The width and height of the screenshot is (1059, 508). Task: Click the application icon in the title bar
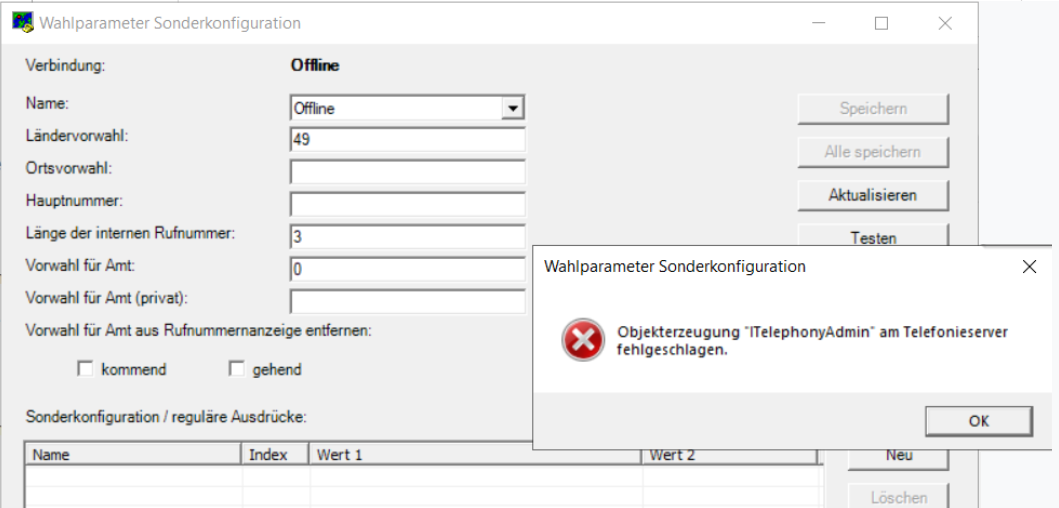tap(23, 23)
